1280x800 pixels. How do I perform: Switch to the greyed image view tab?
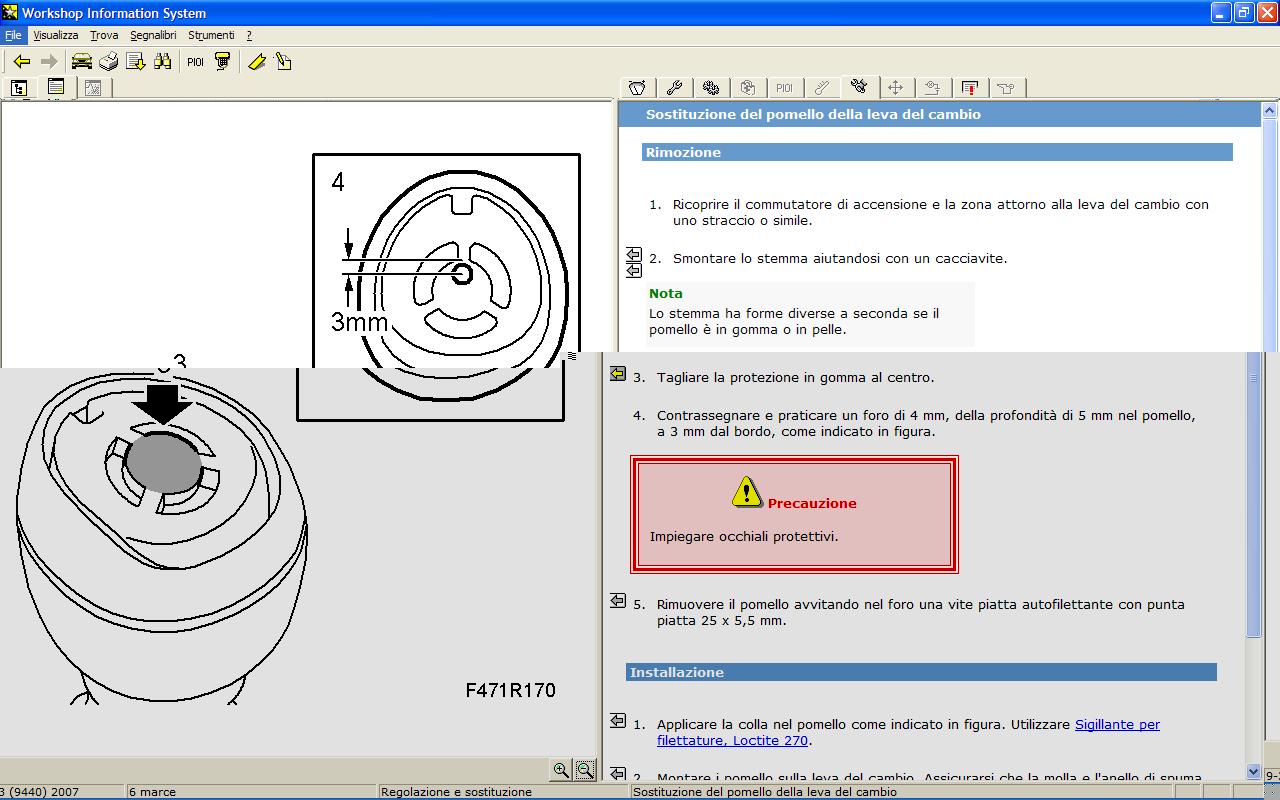93,88
